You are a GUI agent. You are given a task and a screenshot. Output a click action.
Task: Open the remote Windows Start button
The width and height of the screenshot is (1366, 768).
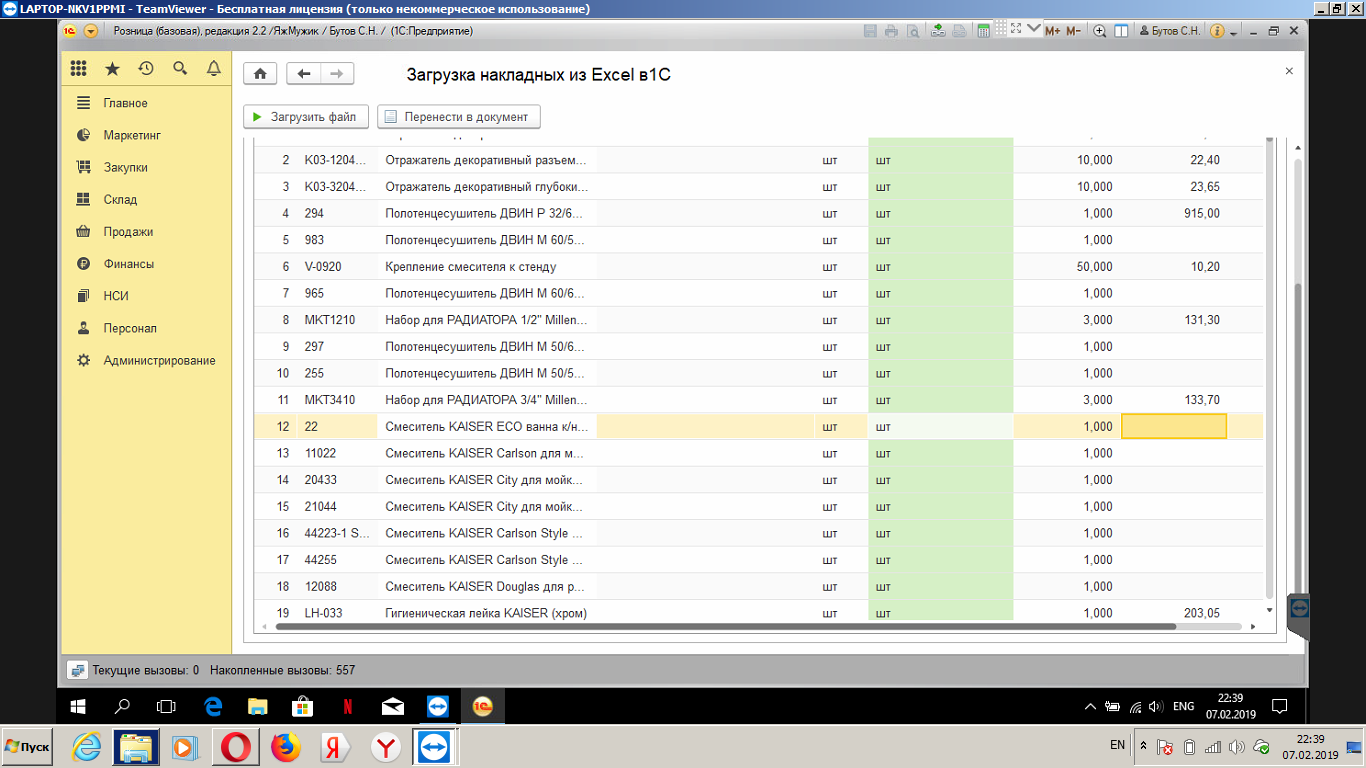click(77, 706)
